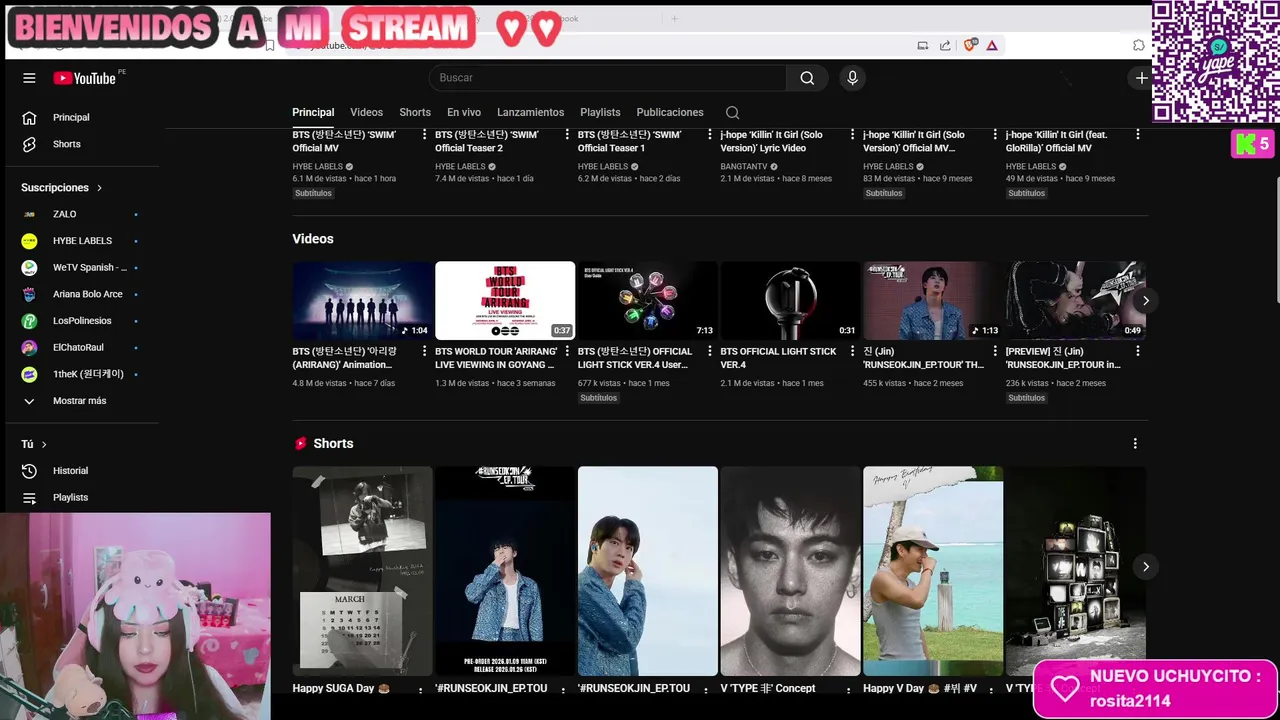Open Brave Shields lion icon
Viewport: 1280px width, 720px height.
969,45
